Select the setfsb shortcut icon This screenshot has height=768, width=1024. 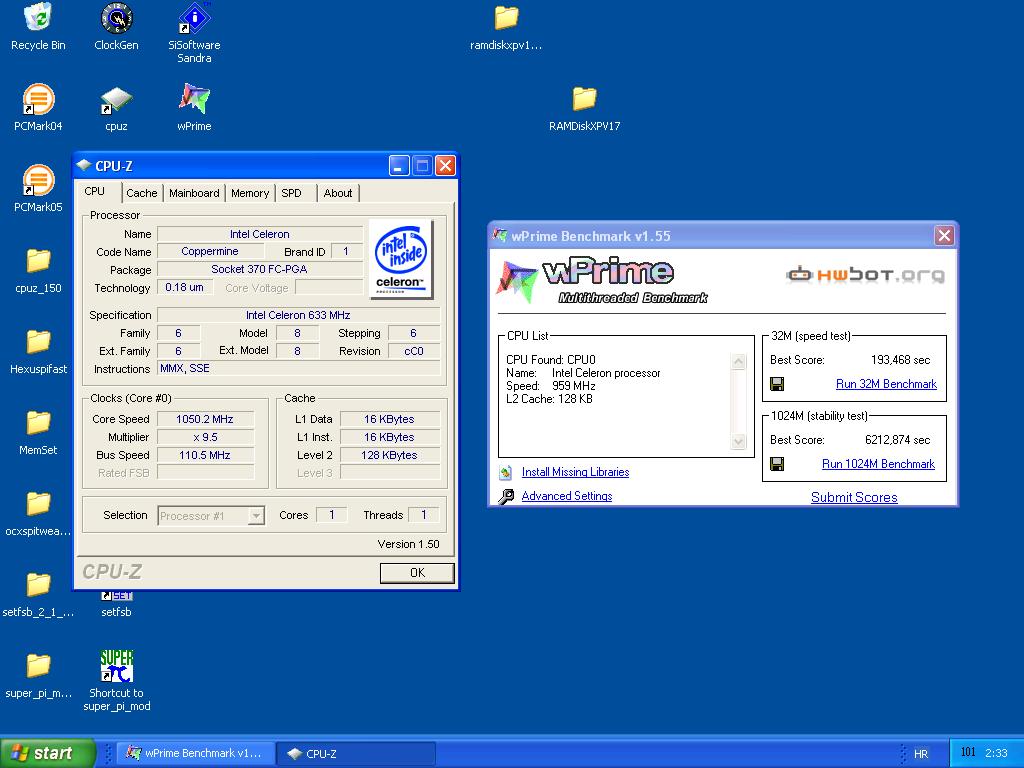[x=116, y=604]
